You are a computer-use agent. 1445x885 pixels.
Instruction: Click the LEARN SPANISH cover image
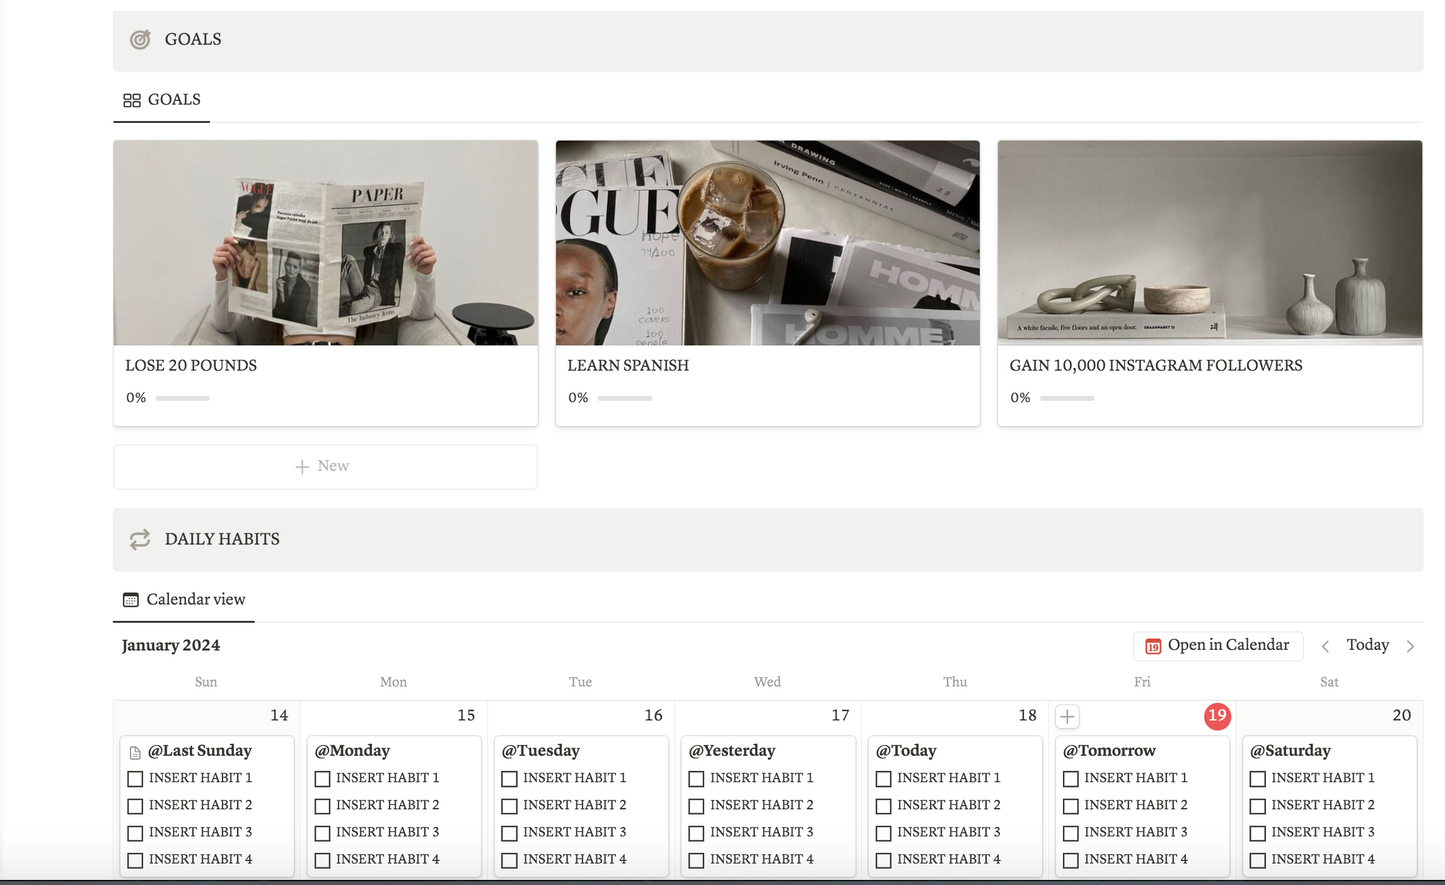(x=767, y=242)
